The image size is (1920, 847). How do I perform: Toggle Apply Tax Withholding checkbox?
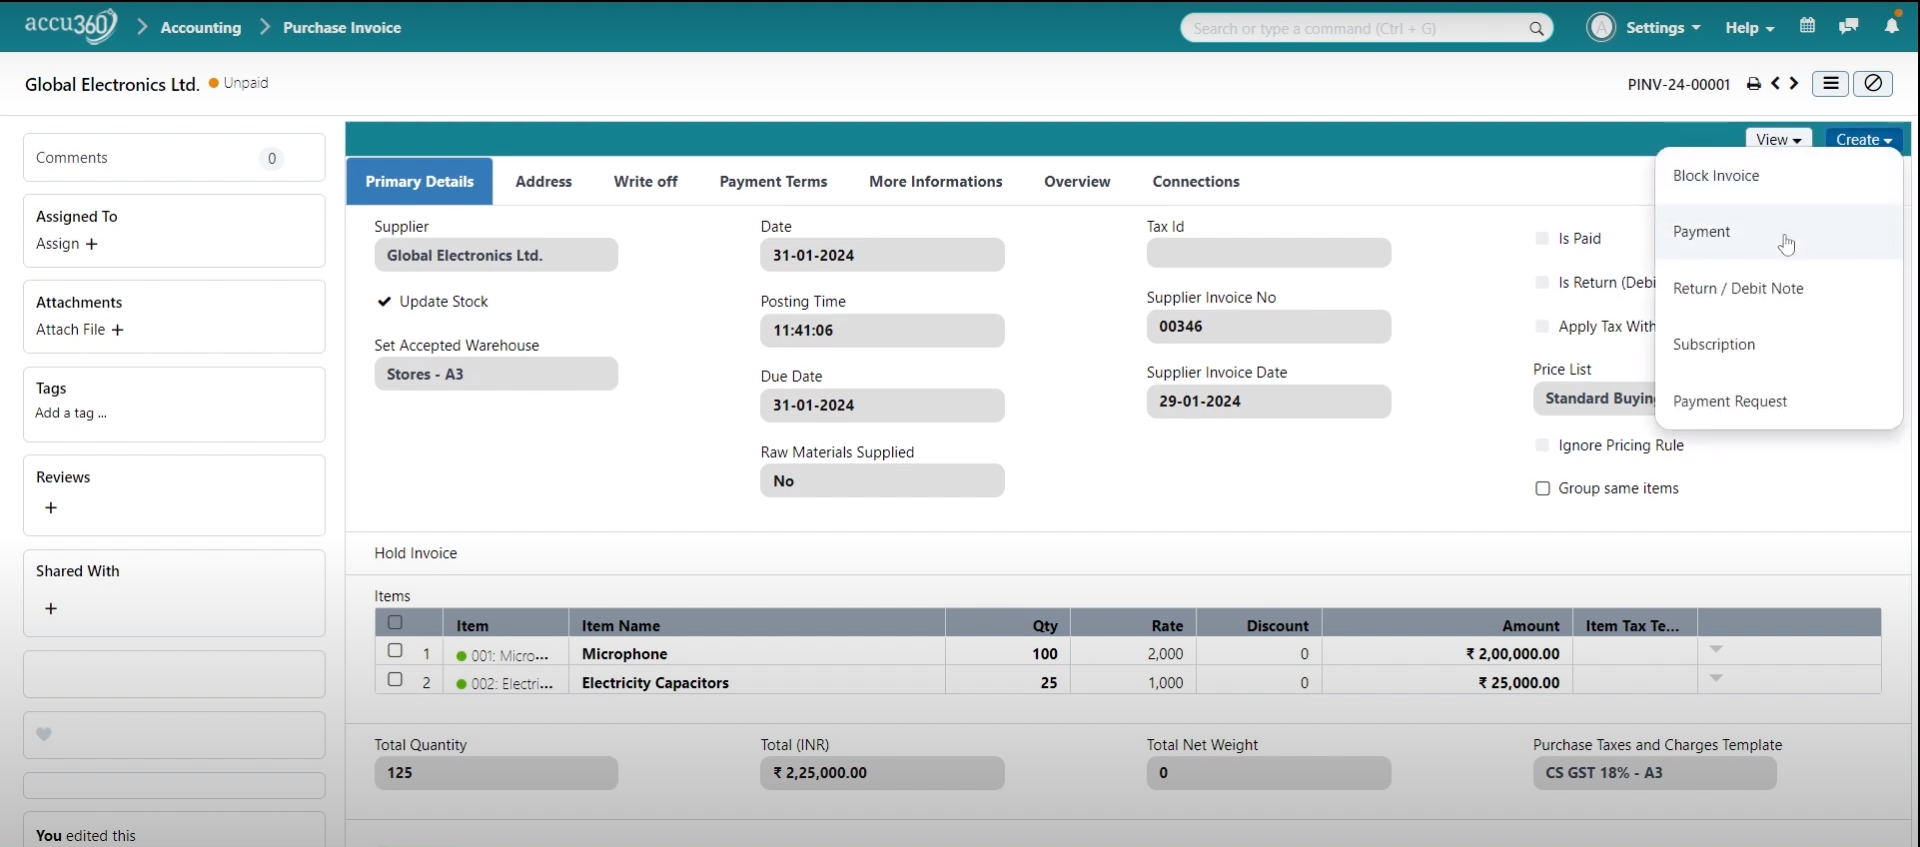point(1542,327)
